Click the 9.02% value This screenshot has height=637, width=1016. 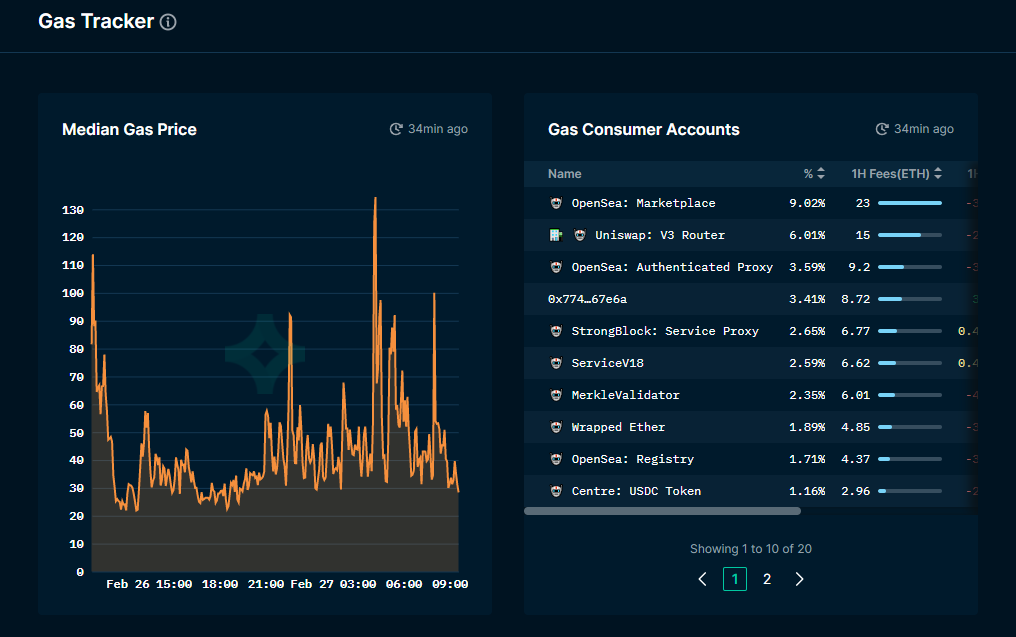(807, 203)
